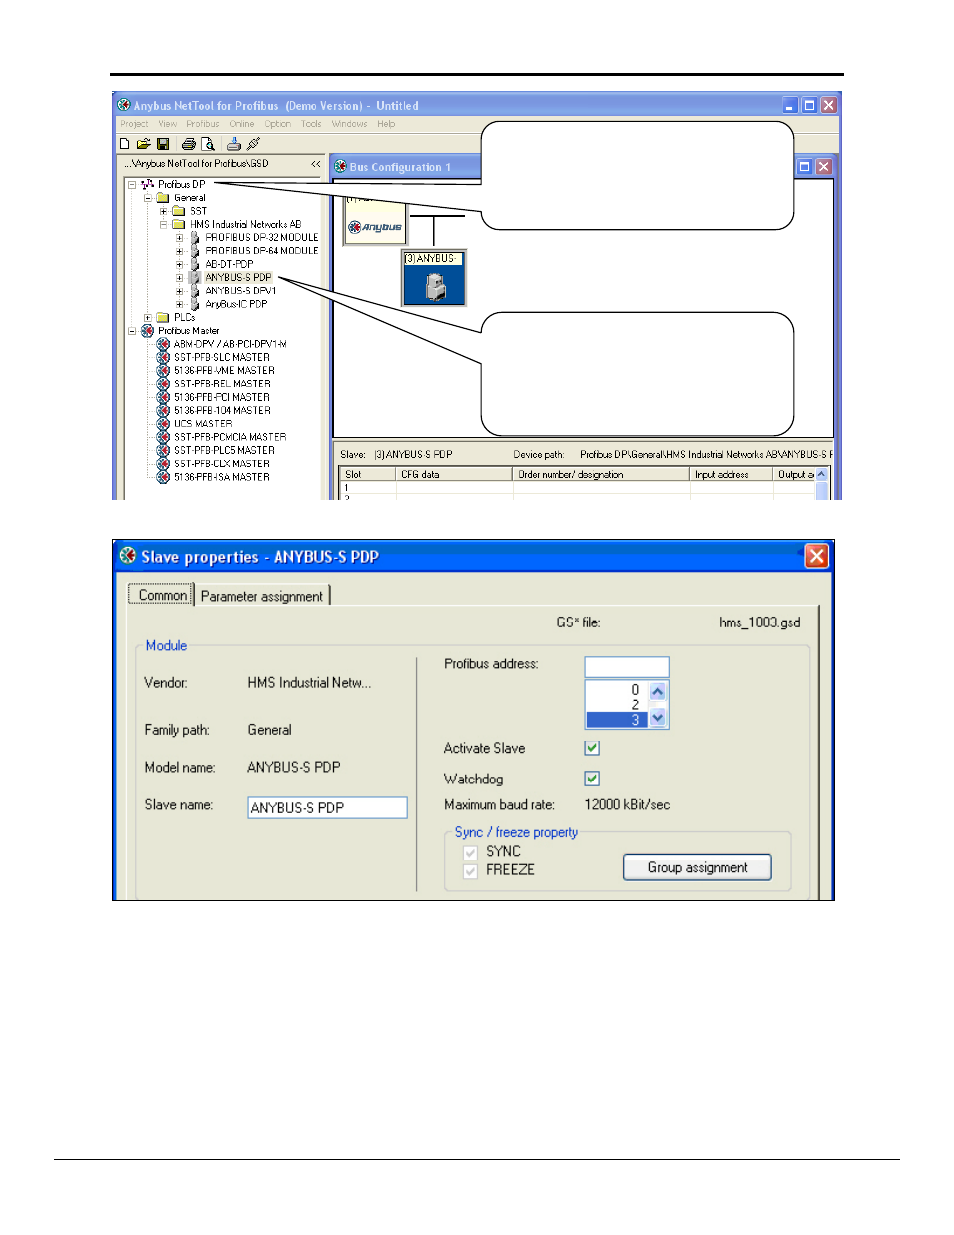This screenshot has height=1235, width=954.
Task: Click the AB-DT-PDP device icon
Action: click(195, 264)
